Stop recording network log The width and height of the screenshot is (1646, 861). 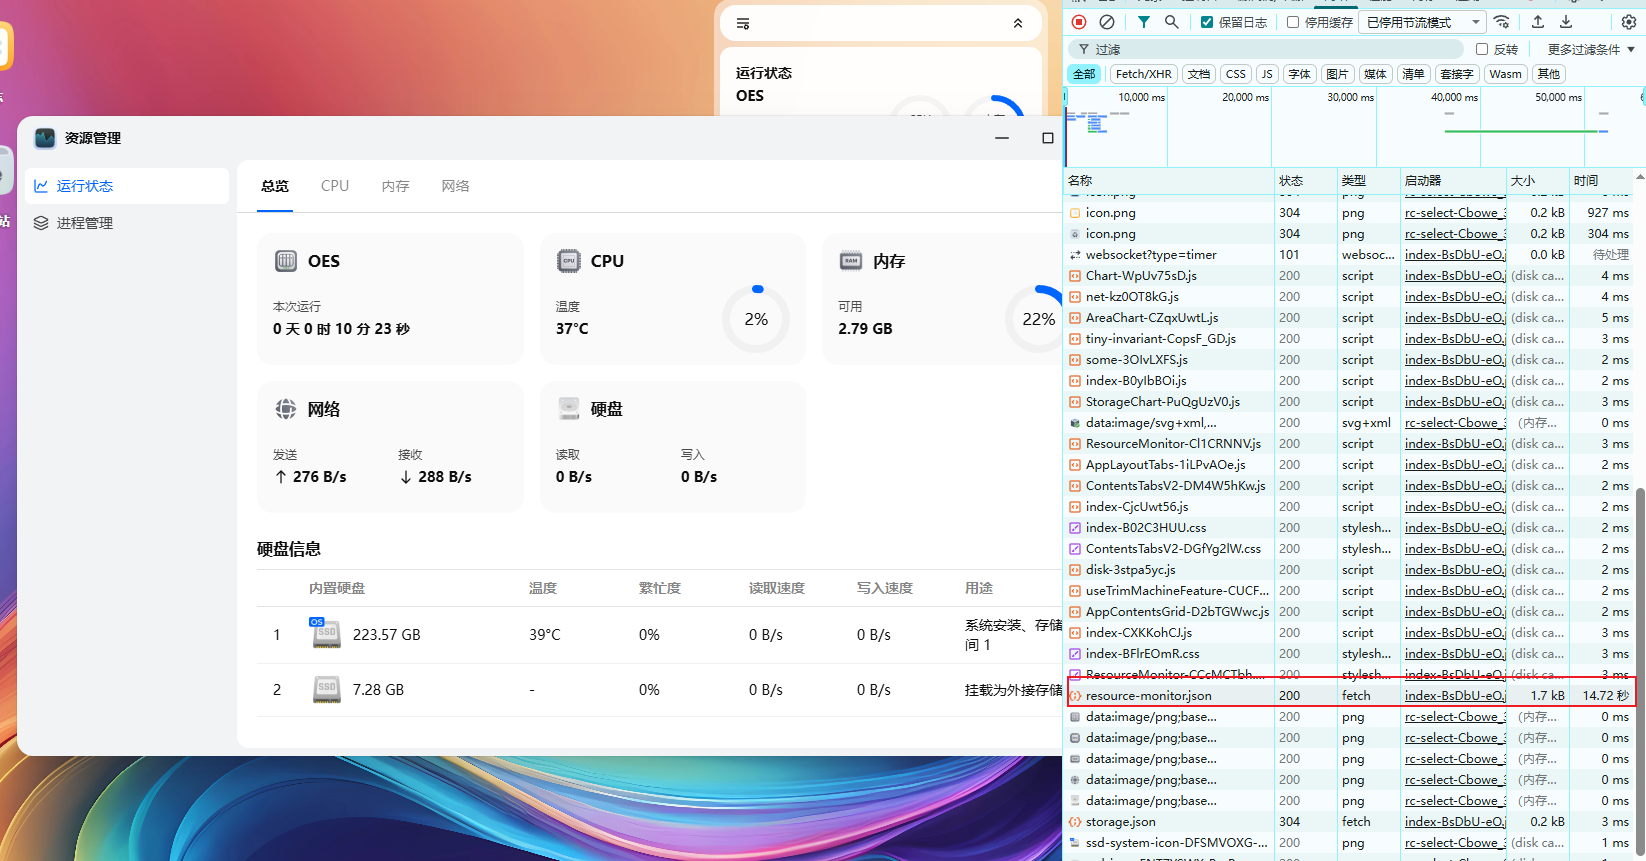[1079, 22]
